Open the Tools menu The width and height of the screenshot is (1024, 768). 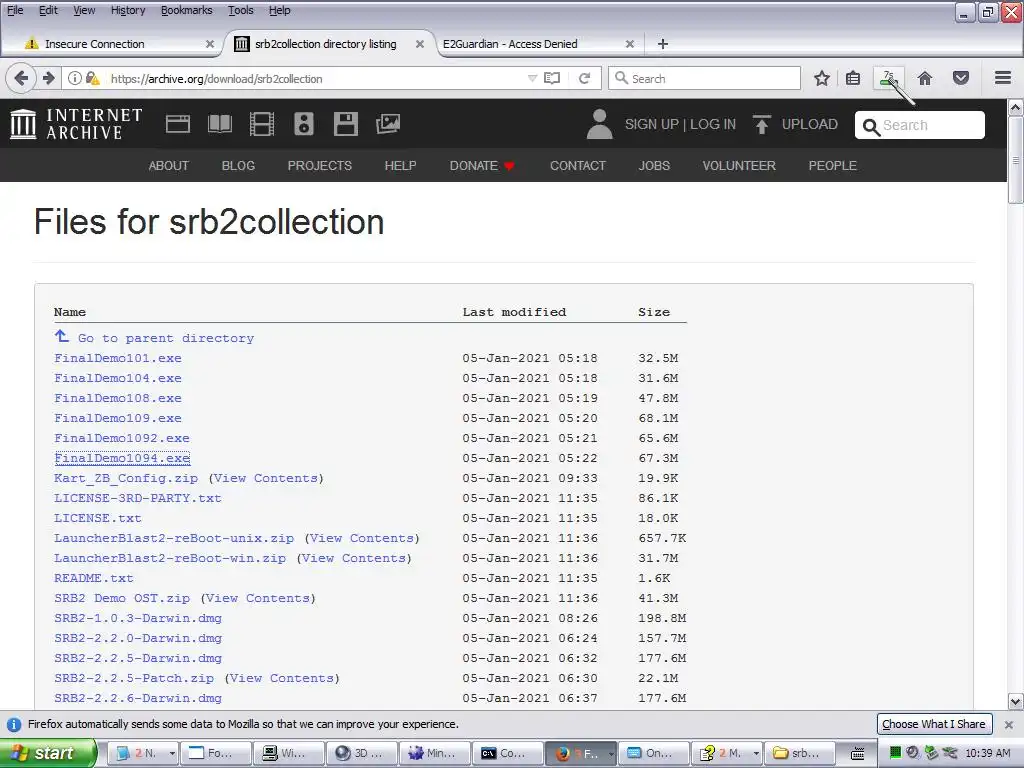tap(240, 10)
